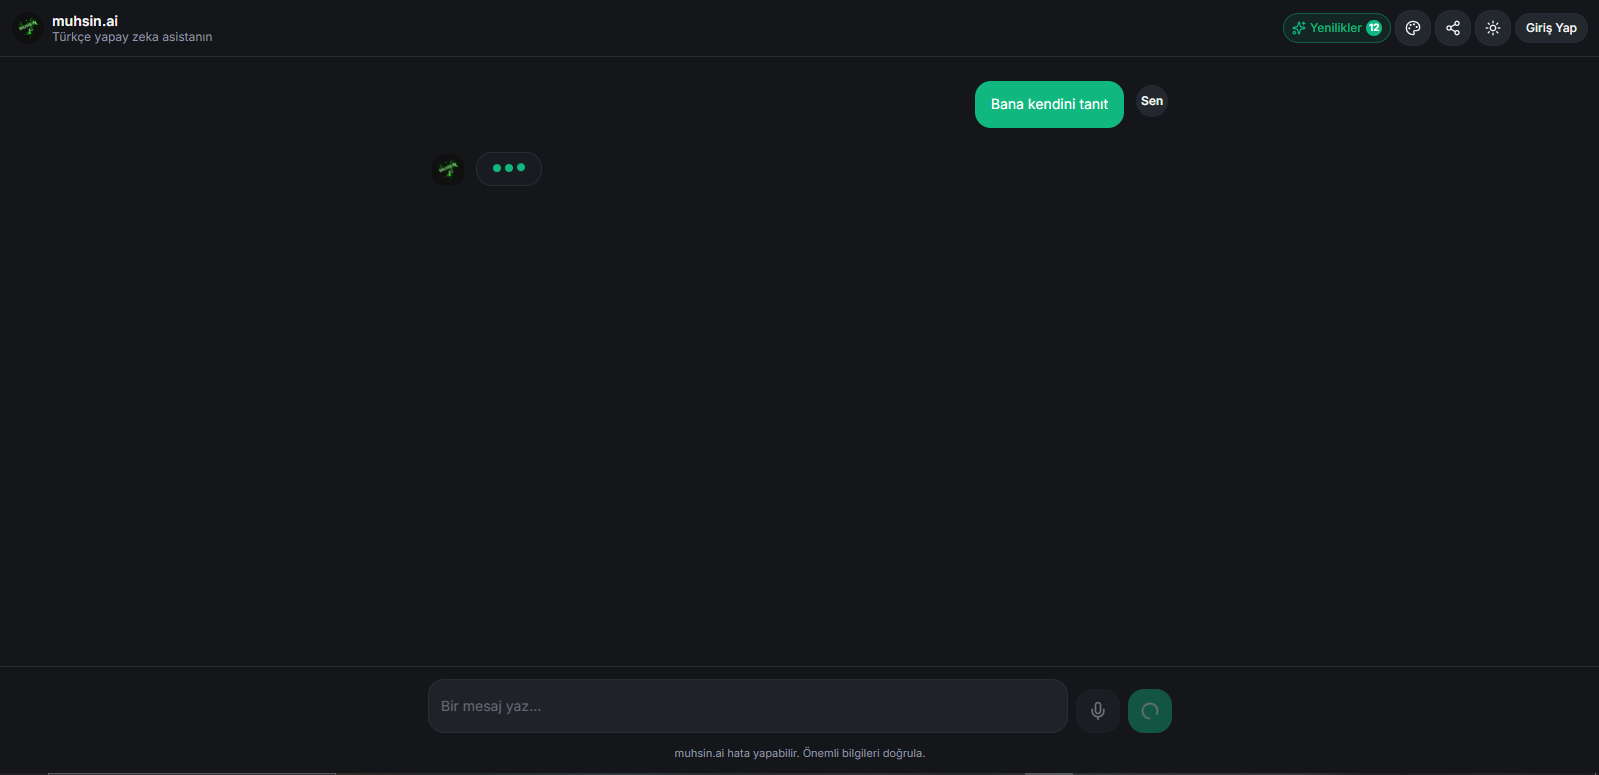Image resolution: width=1599 pixels, height=775 pixels.
Task: Open the muhsin.ai title link
Action: 85,21
